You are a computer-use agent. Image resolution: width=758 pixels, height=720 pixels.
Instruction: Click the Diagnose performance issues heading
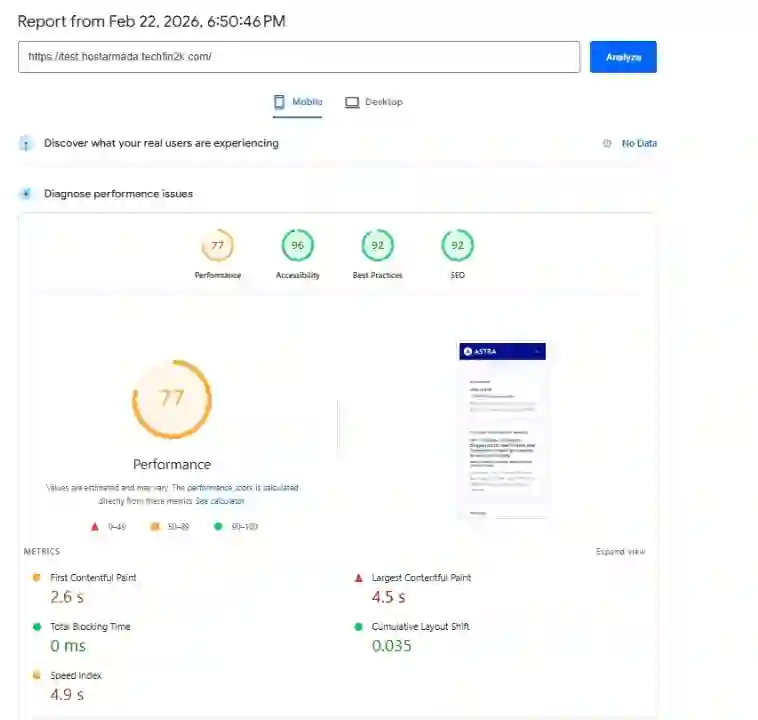tap(118, 194)
